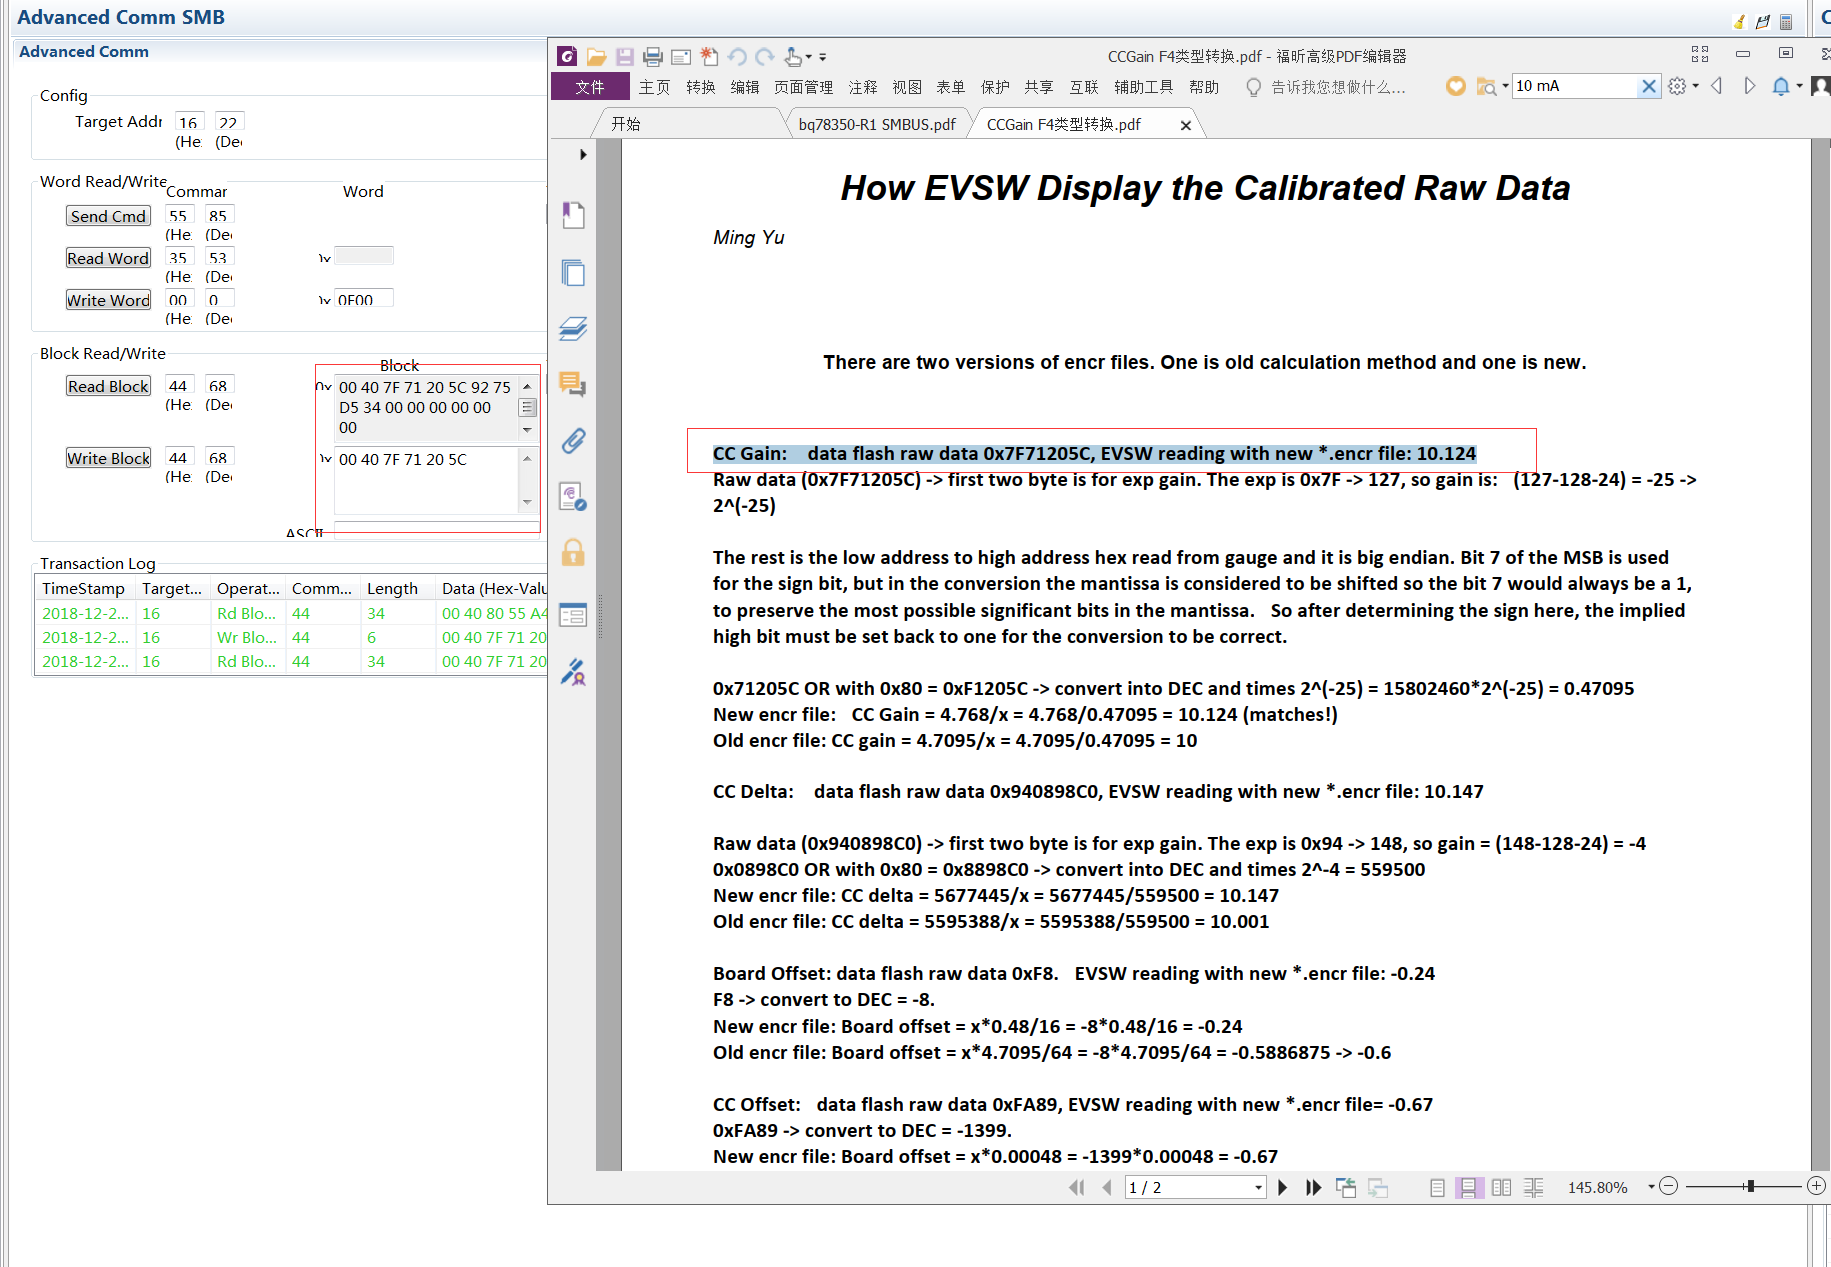The width and height of the screenshot is (1831, 1267).
Task: Toggle continuous page view mode
Action: (1468, 1187)
